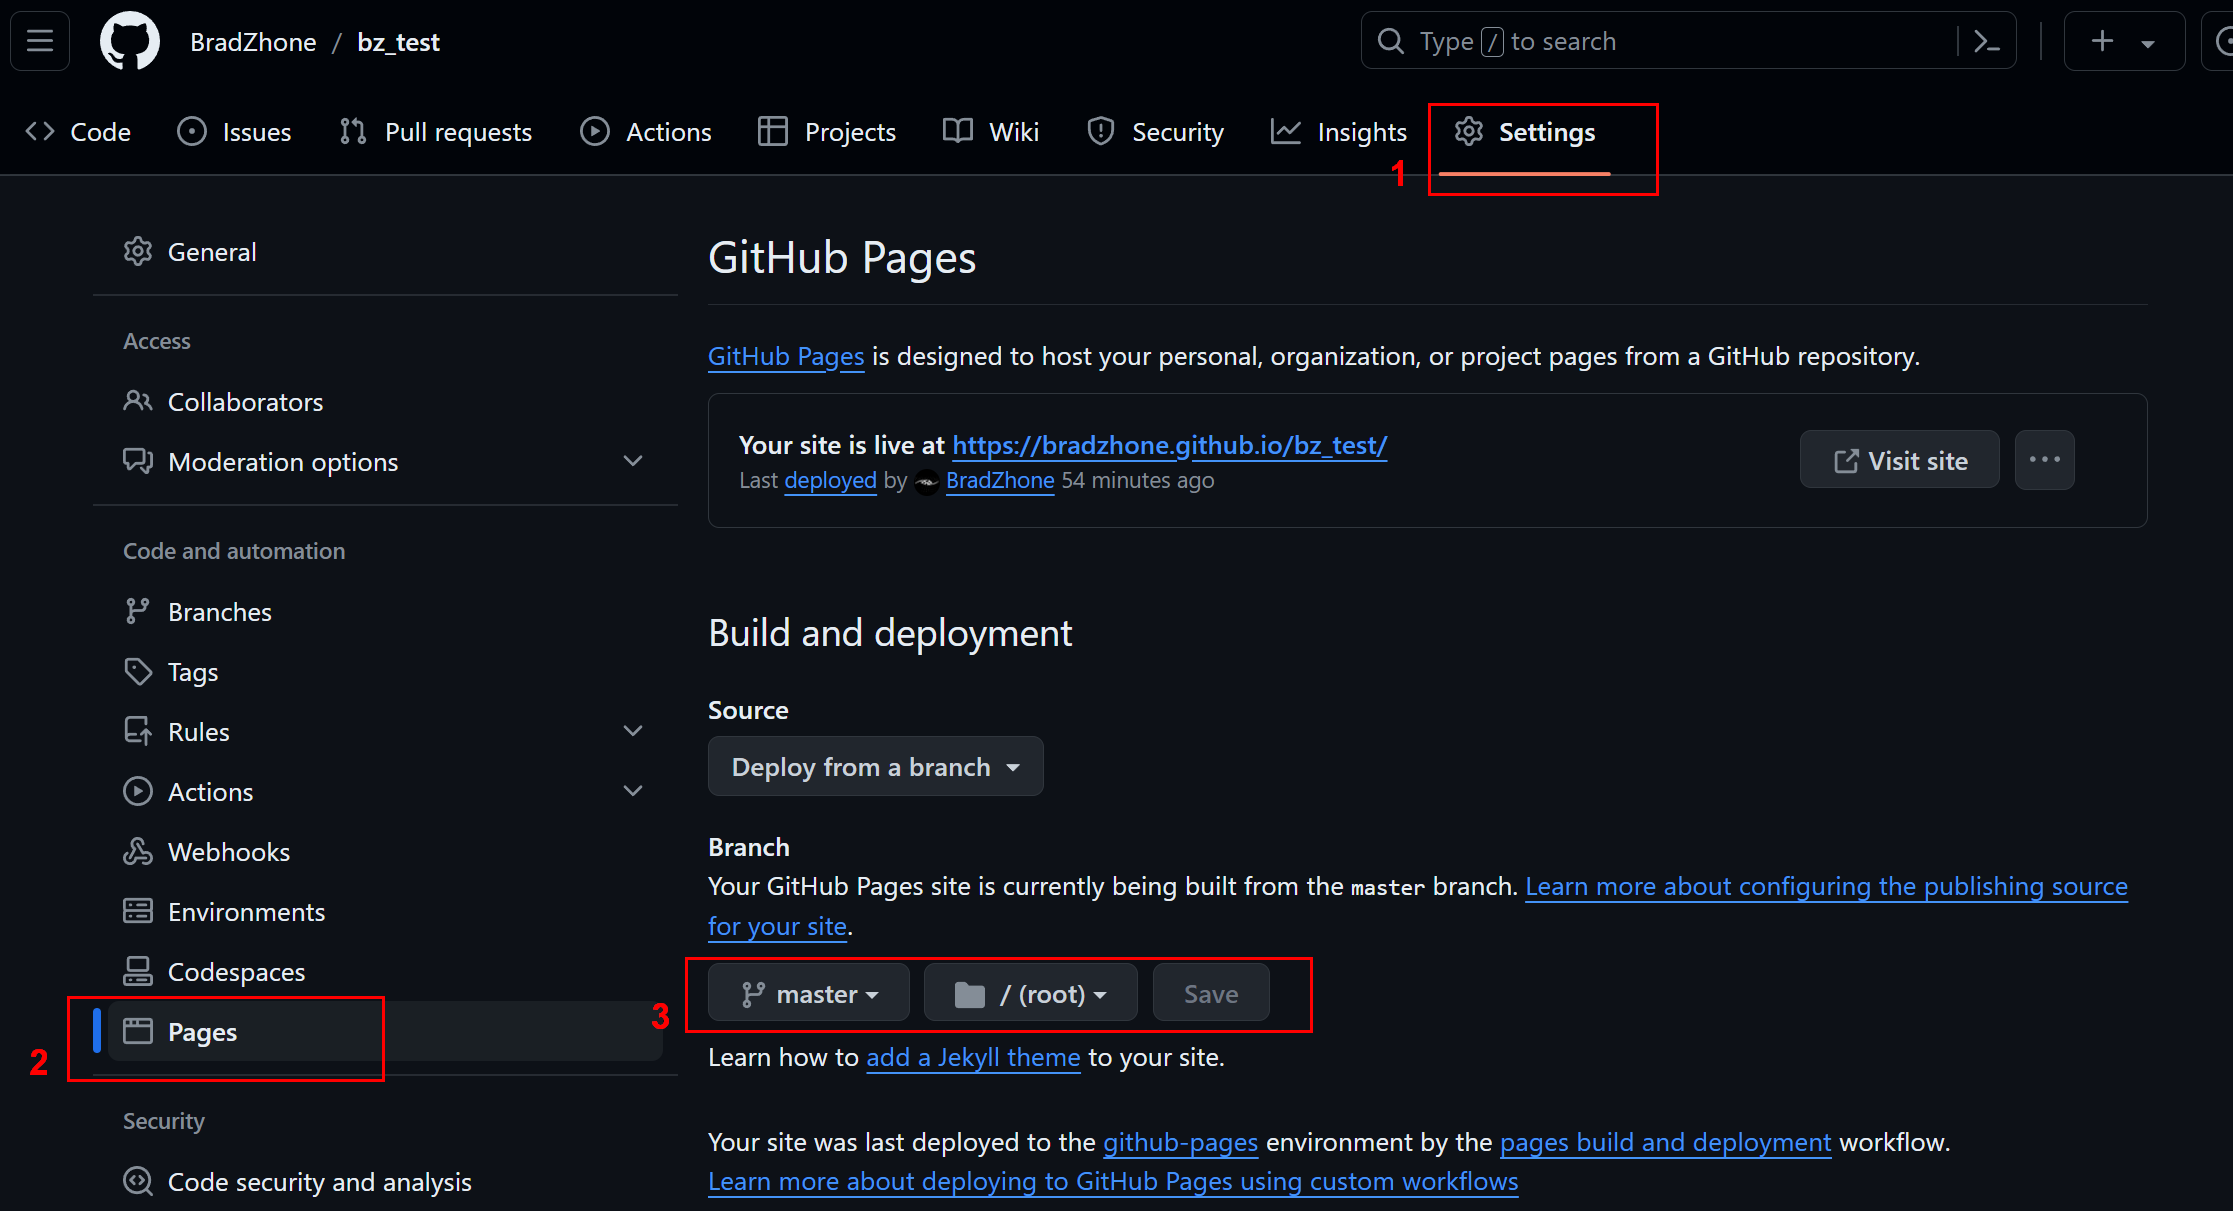Click the Tags label icon
Image resolution: width=2233 pixels, height=1211 pixels.
138,671
